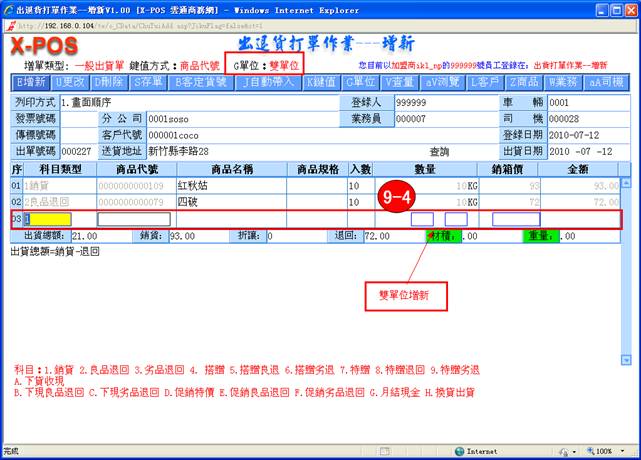The height and width of the screenshot is (460, 641).
Task: Switch key-in mode with K鍵值
Action: point(321,81)
